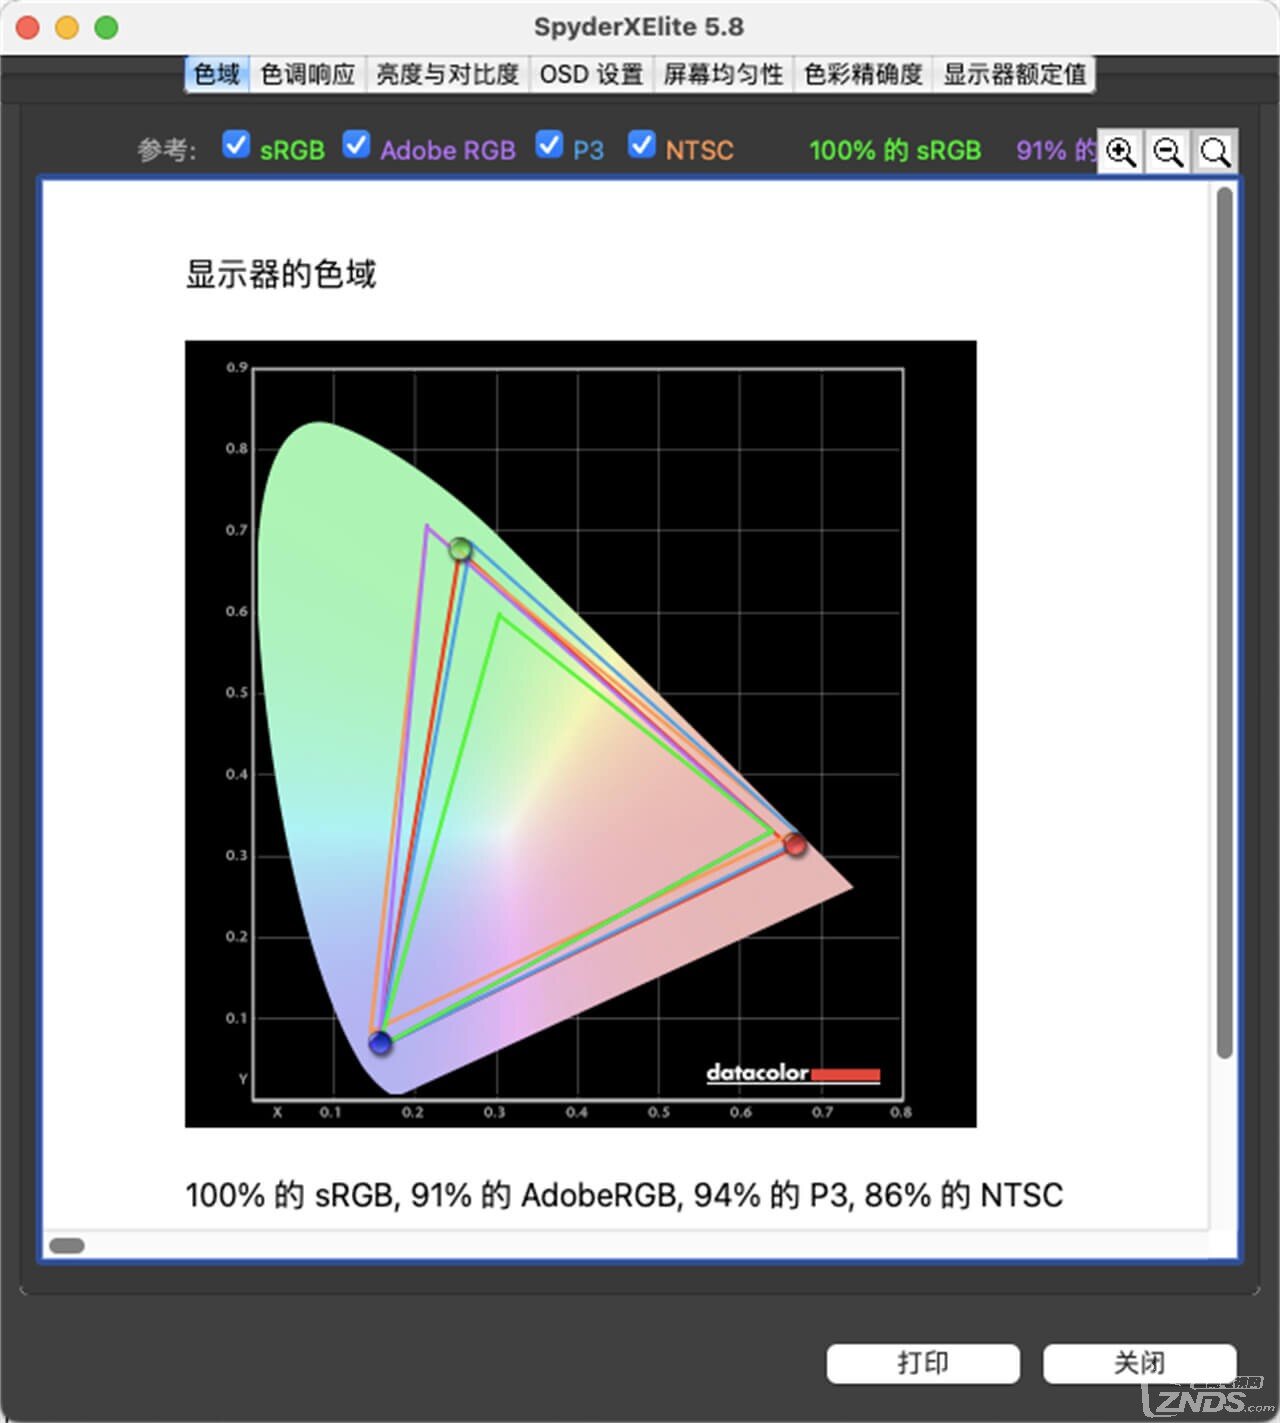Click the red primary marker on the gamut chart
Screen dimensions: 1280x1423
click(795, 845)
